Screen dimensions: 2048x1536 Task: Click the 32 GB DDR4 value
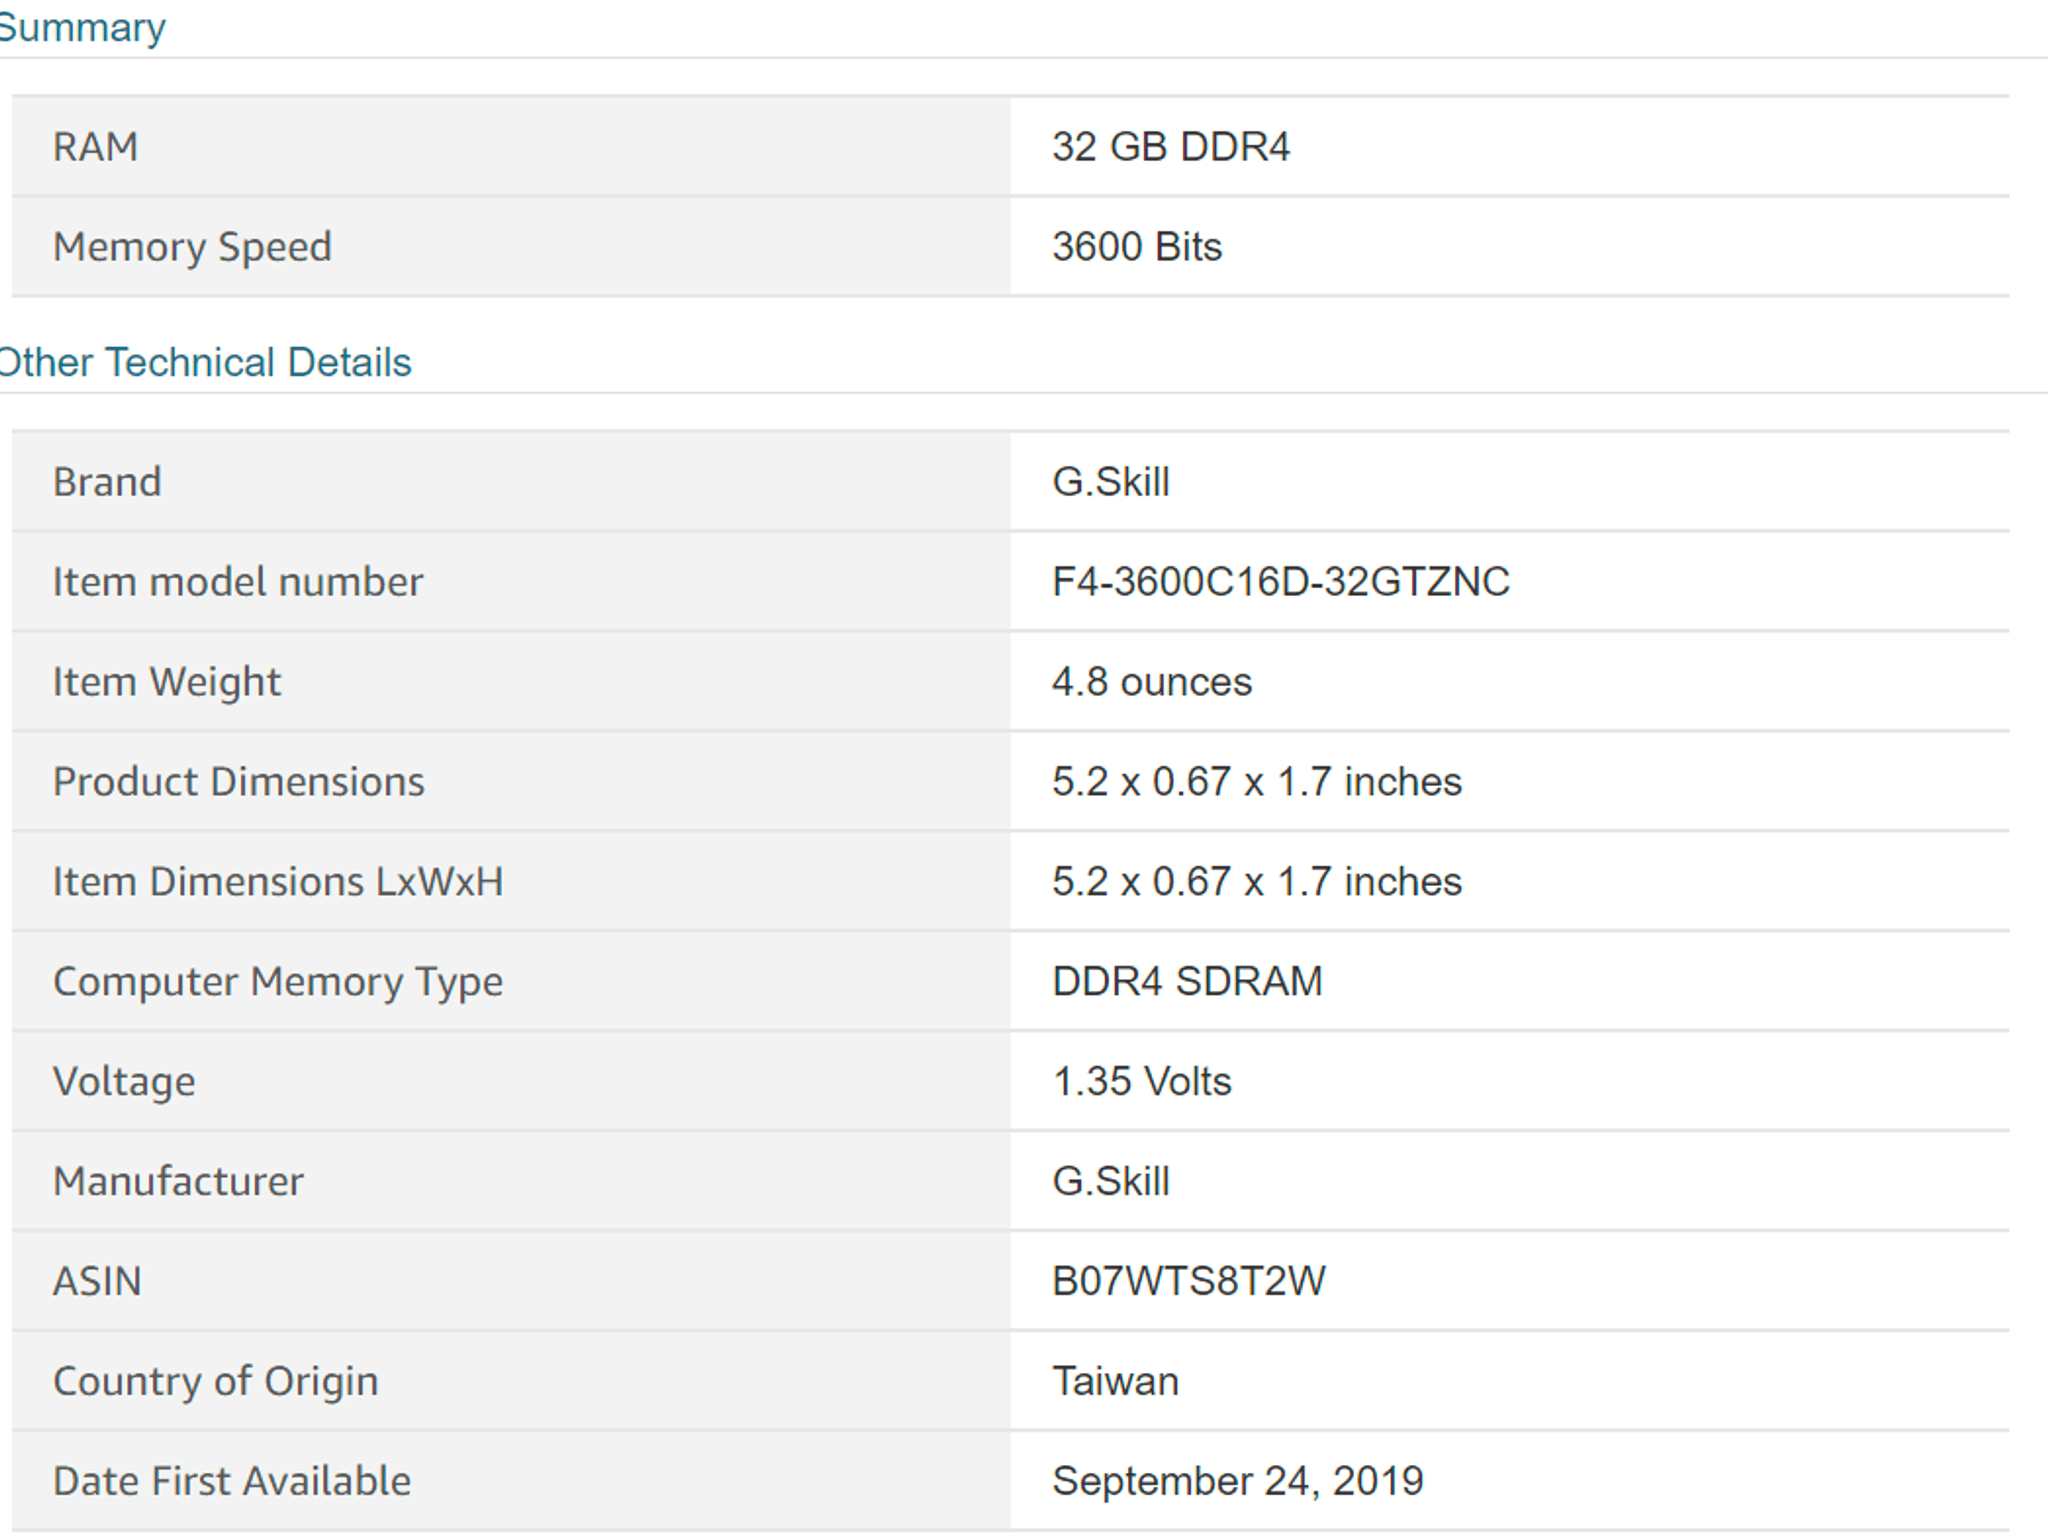pos(1171,147)
